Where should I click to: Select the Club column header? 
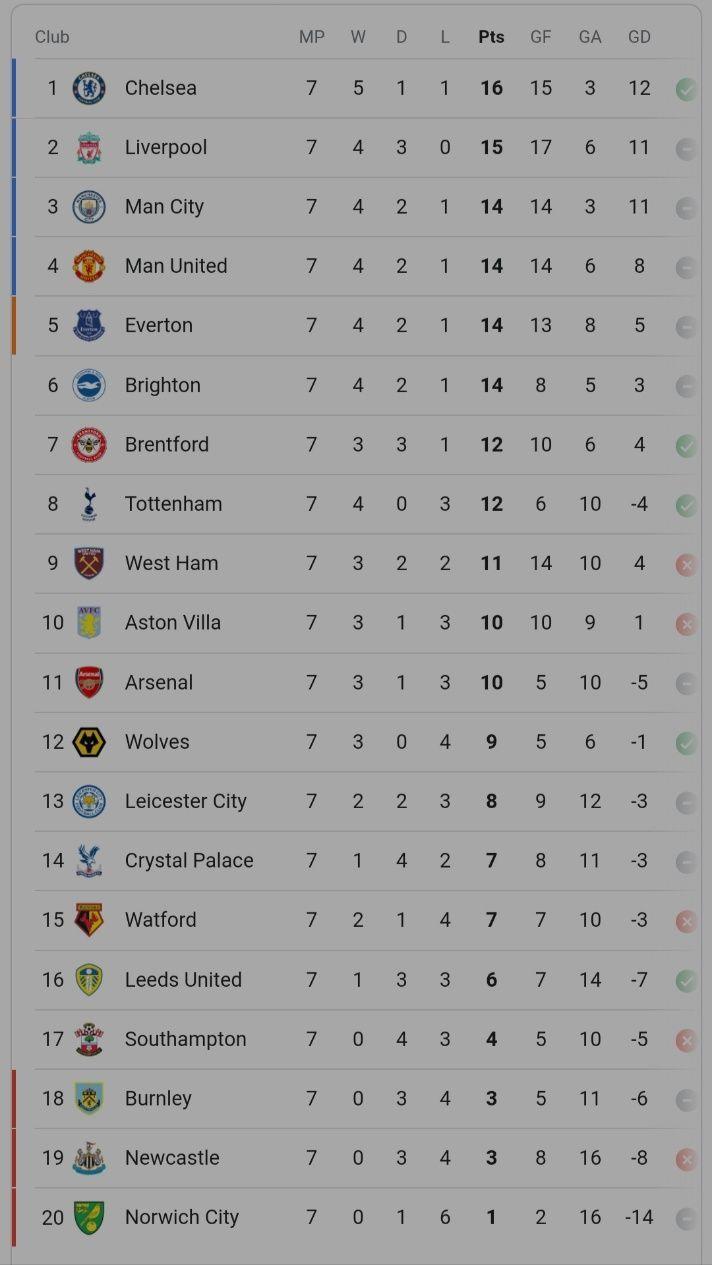[52, 37]
